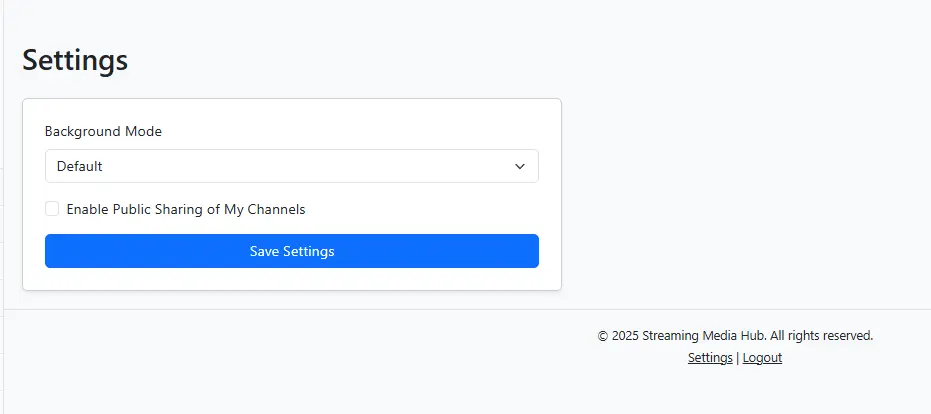Click the copyright text for Streaming Media Hub
931x414 pixels.
pos(735,336)
